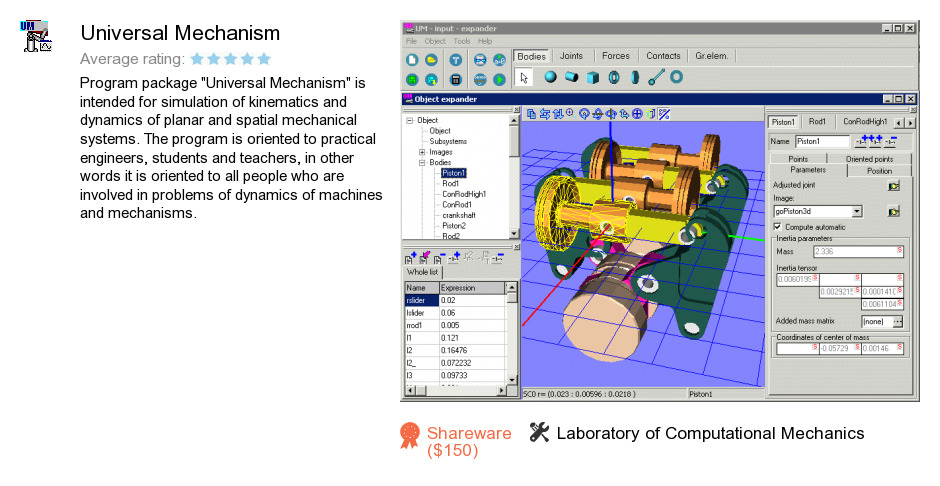The image size is (940, 486).
Task: Open the Tools menu
Action: tap(462, 41)
